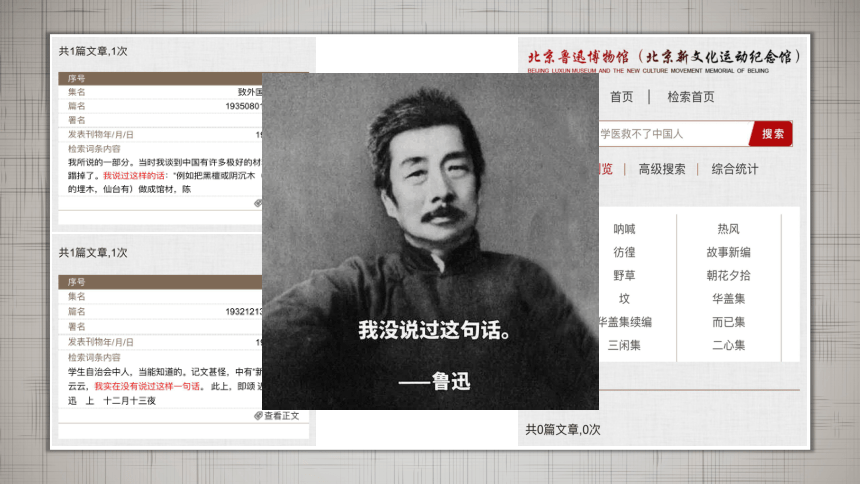Click the search input field containing 学医救不了中国人
The image size is (860, 484).
point(675,134)
